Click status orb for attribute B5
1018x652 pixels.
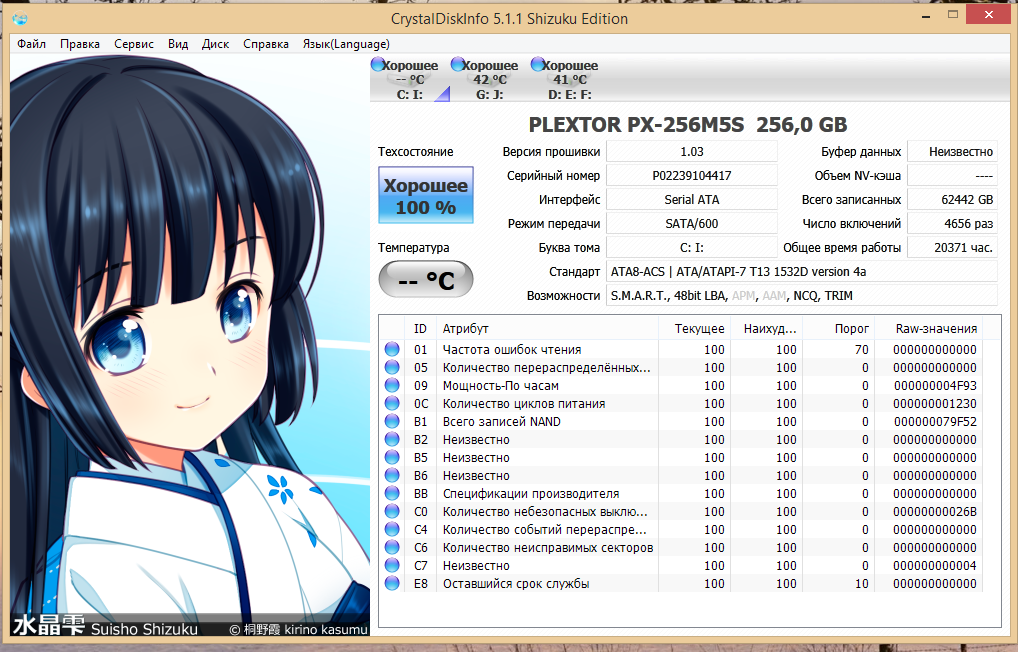point(392,457)
